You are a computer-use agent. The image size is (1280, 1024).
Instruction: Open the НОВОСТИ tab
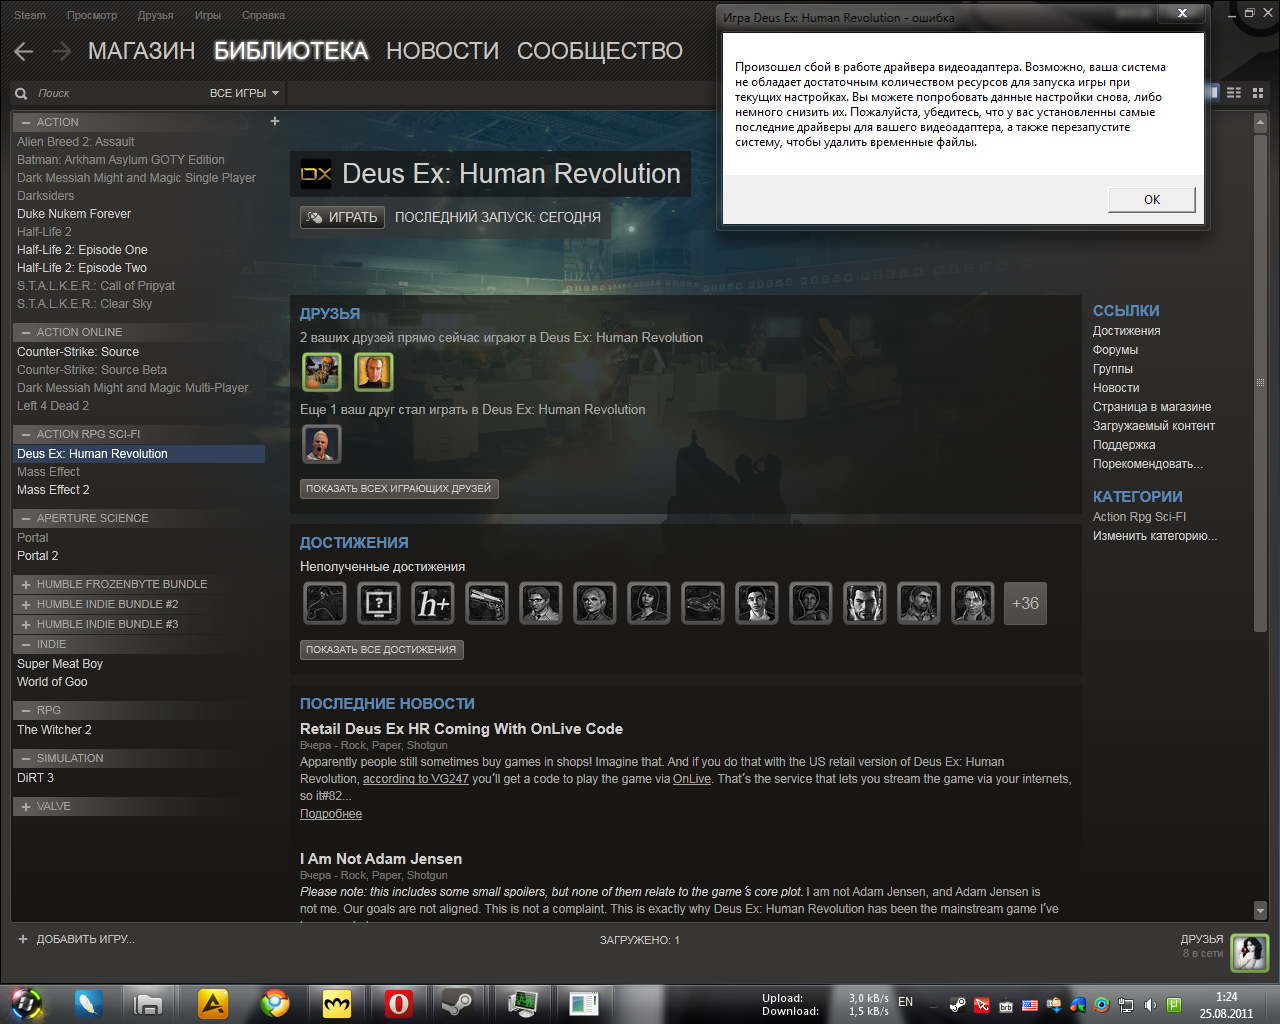pos(442,51)
